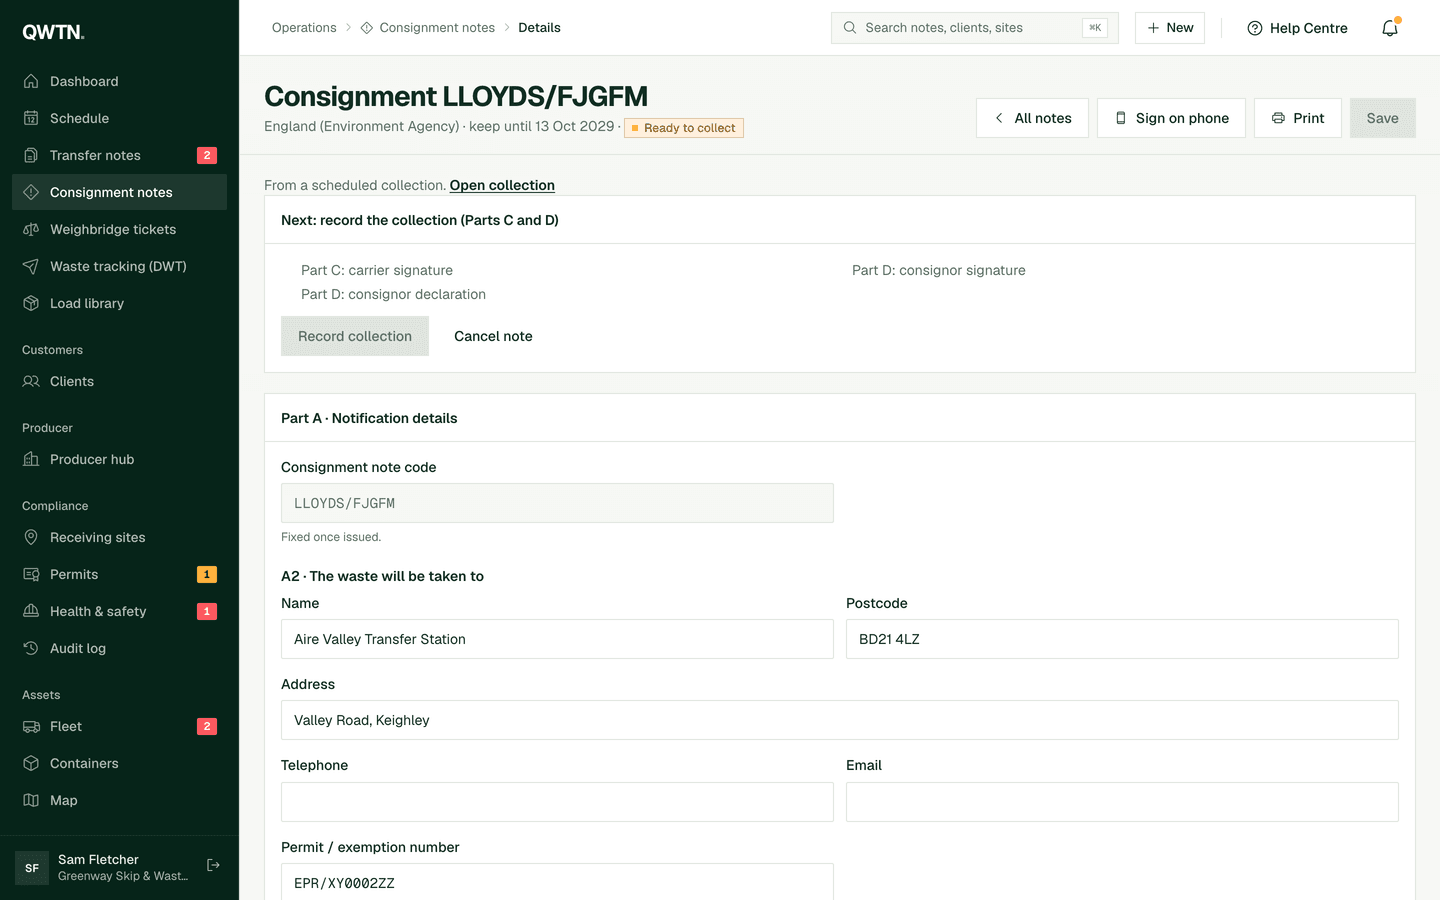Viewport: 1440px width, 900px height.
Task: Log out using the sign-out icon
Action: coord(213,865)
